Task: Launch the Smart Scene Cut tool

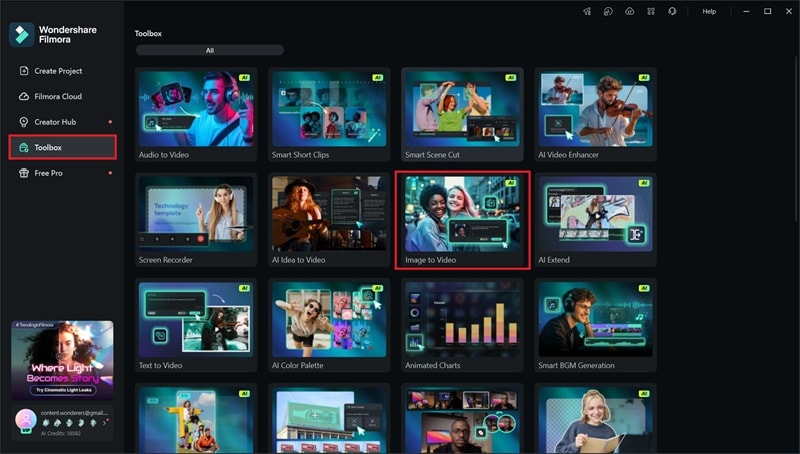Action: pos(462,115)
